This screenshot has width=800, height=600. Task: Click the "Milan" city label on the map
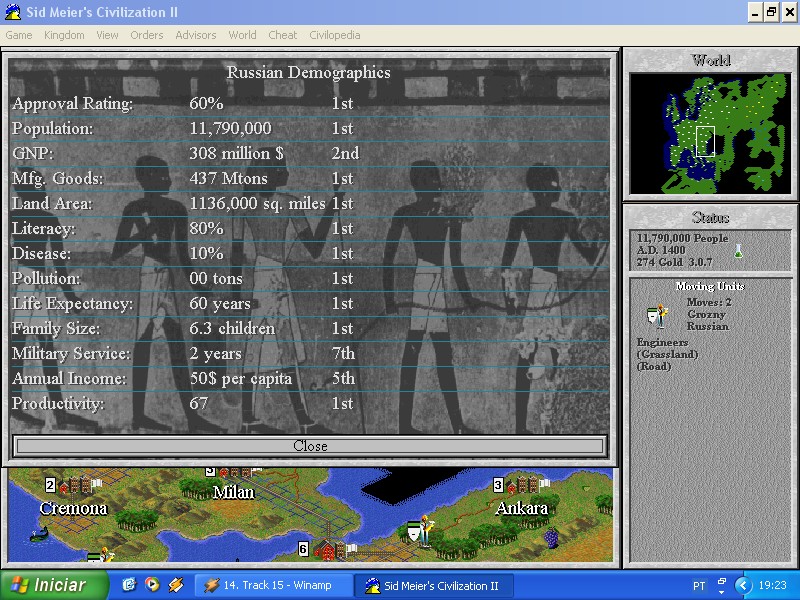233,492
